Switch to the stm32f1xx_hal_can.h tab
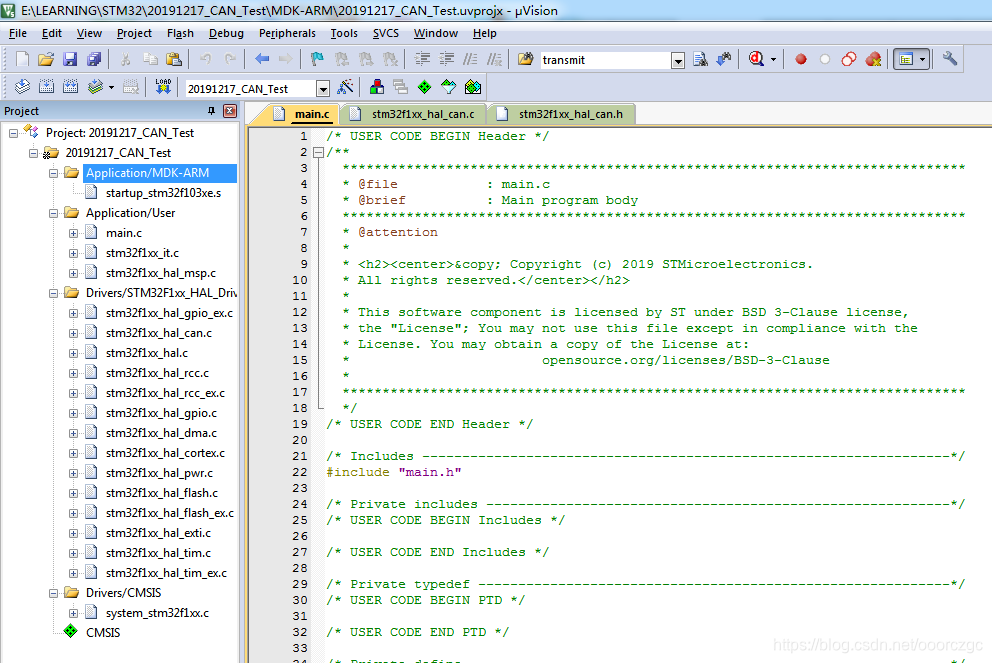Screen dimensions: 992x663 coord(564,114)
